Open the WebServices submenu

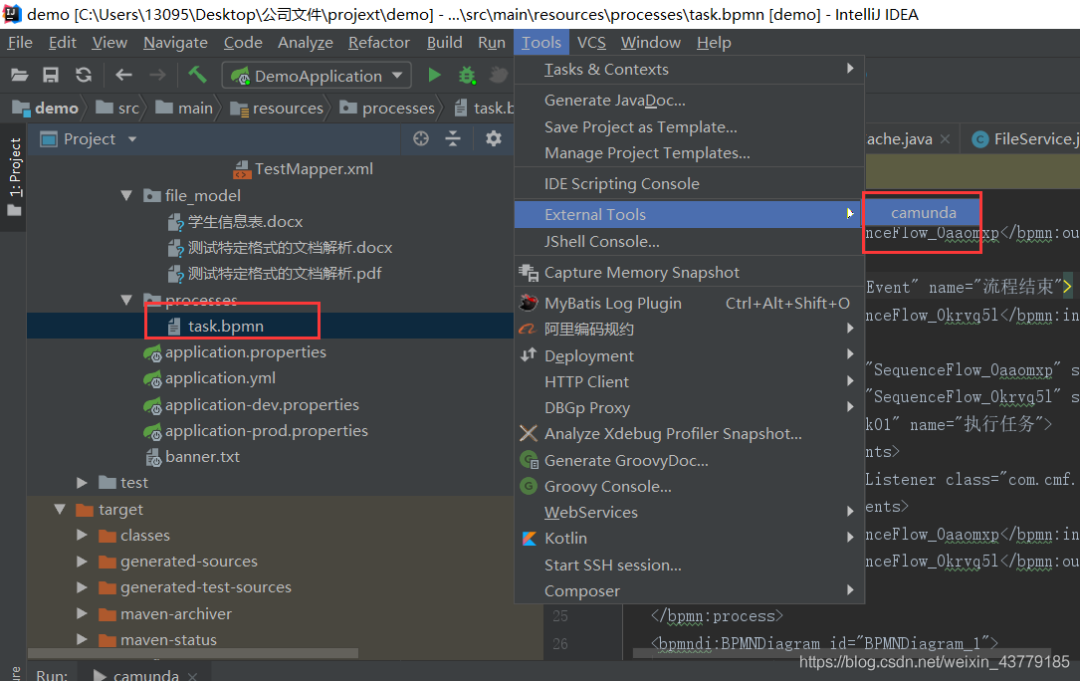[x=689, y=512]
